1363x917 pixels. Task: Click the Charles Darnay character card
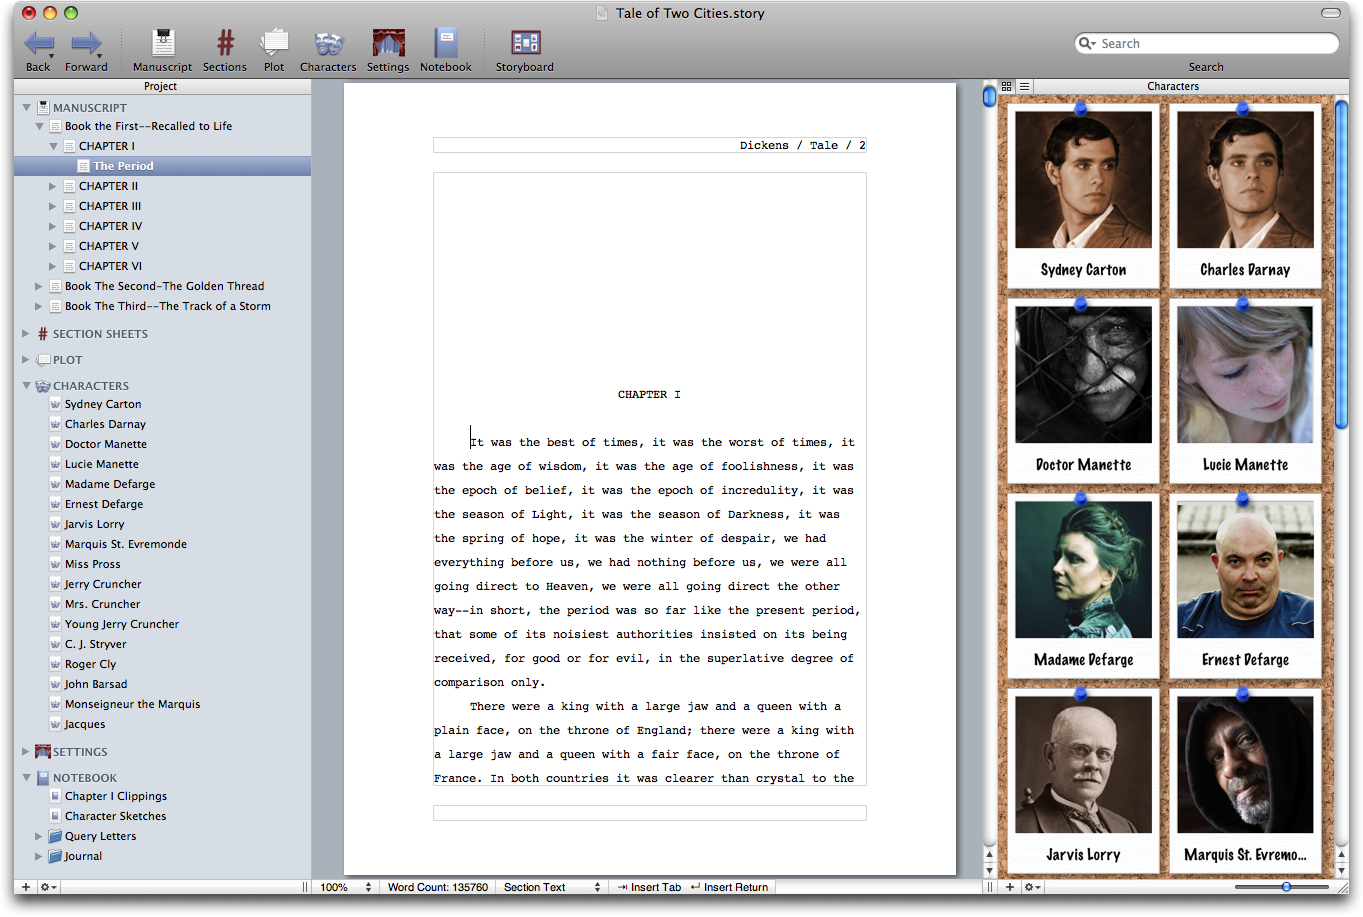[x=1245, y=195]
